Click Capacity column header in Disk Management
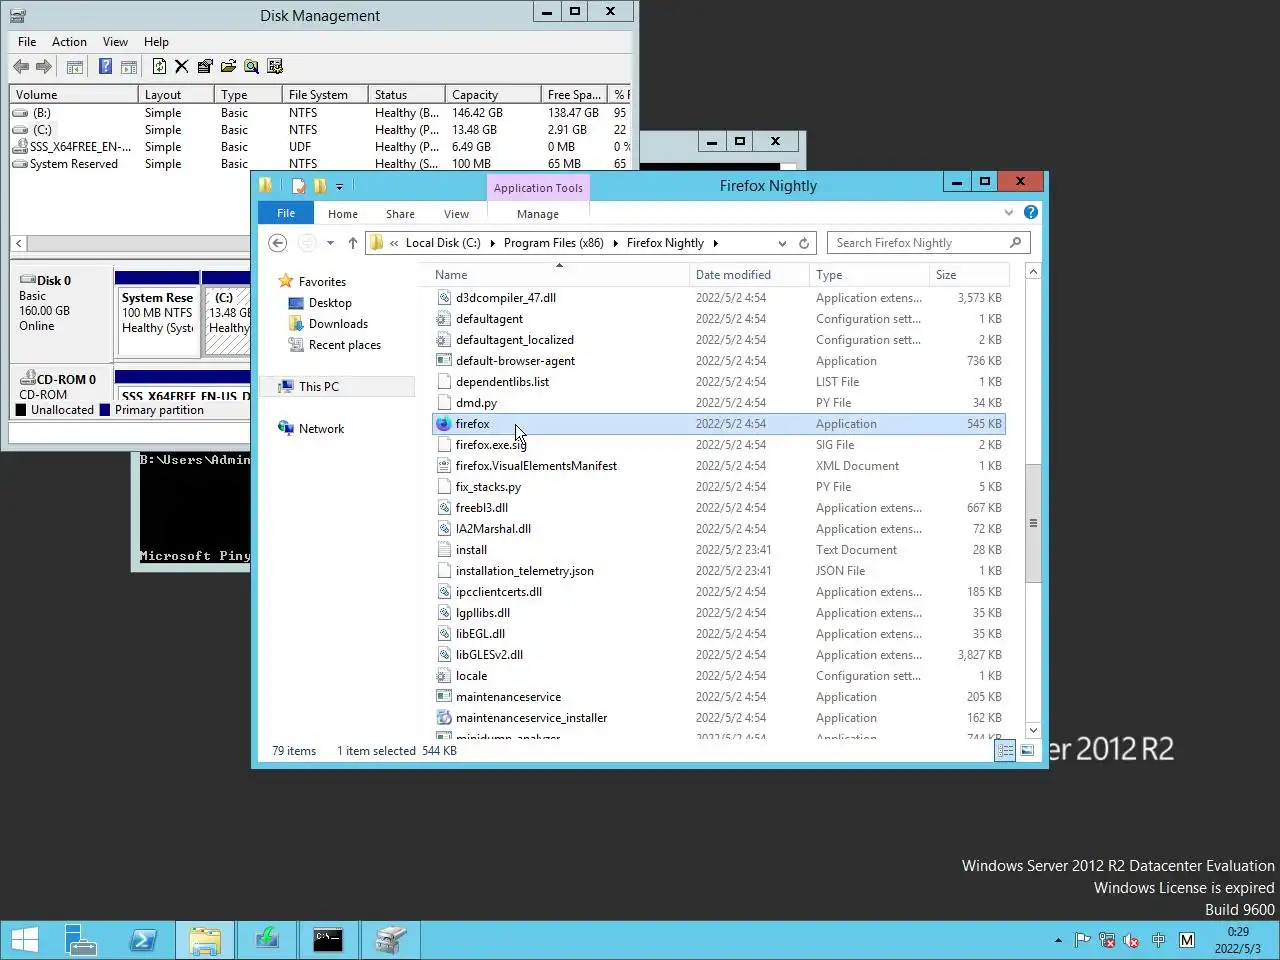The height and width of the screenshot is (960, 1280). [x=492, y=95]
